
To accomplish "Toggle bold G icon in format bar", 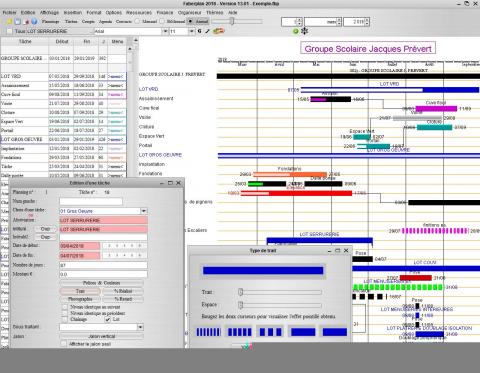I will tap(199, 31).
